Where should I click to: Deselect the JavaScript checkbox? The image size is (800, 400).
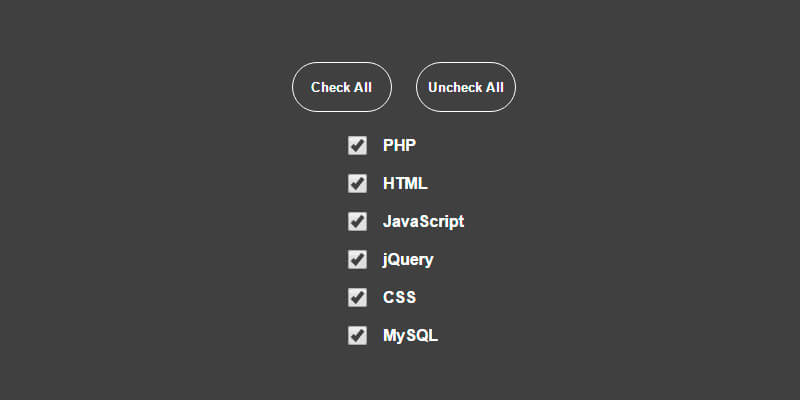pyautogui.click(x=357, y=222)
